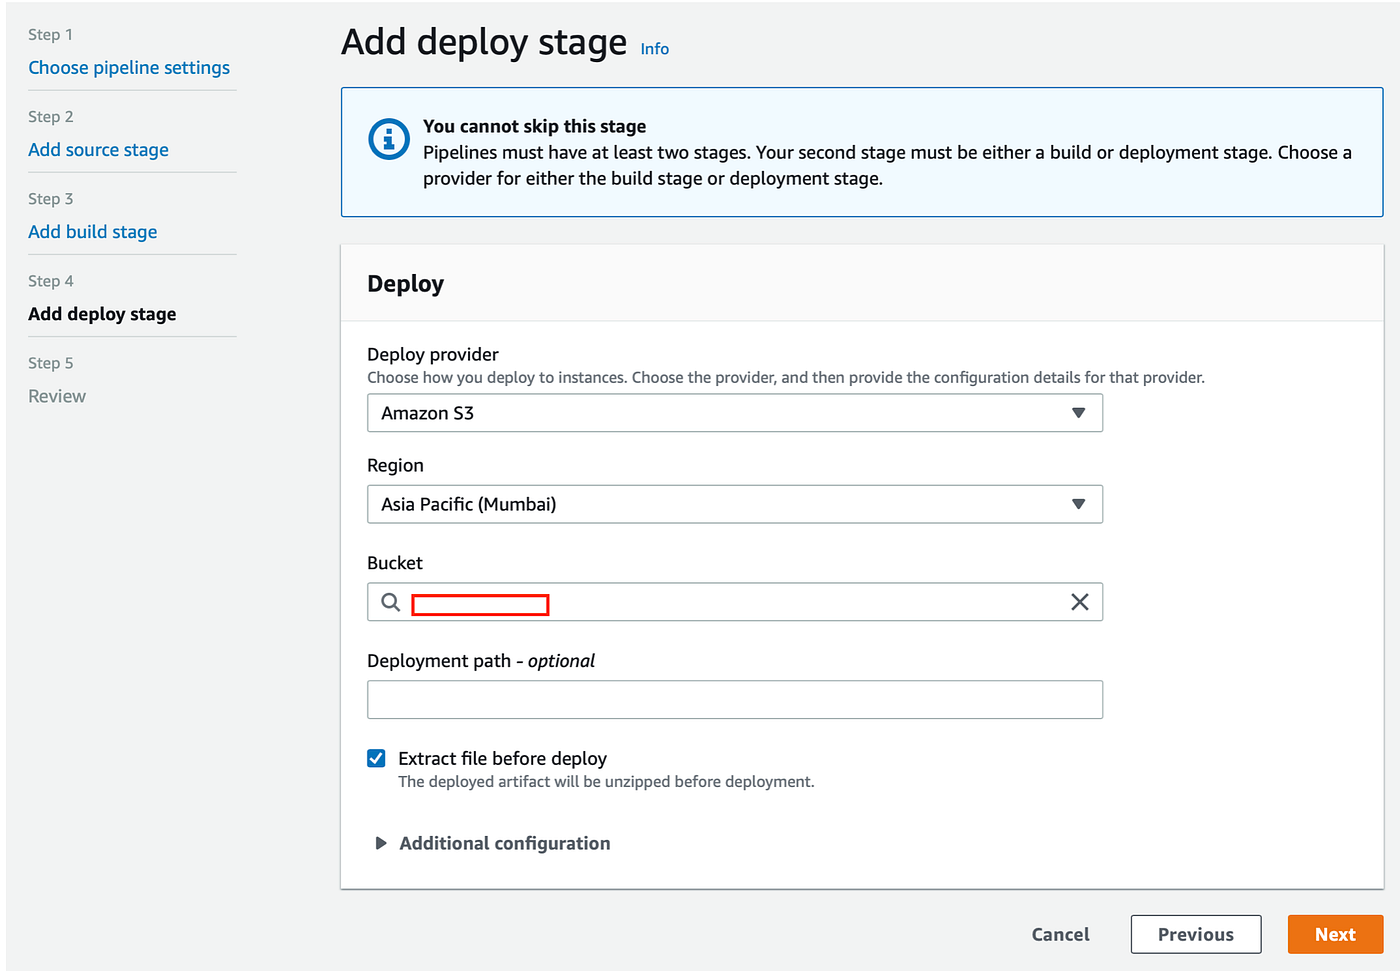1400x971 pixels.
Task: Clear the Bucket field using the X icon
Action: pyautogui.click(x=1079, y=602)
